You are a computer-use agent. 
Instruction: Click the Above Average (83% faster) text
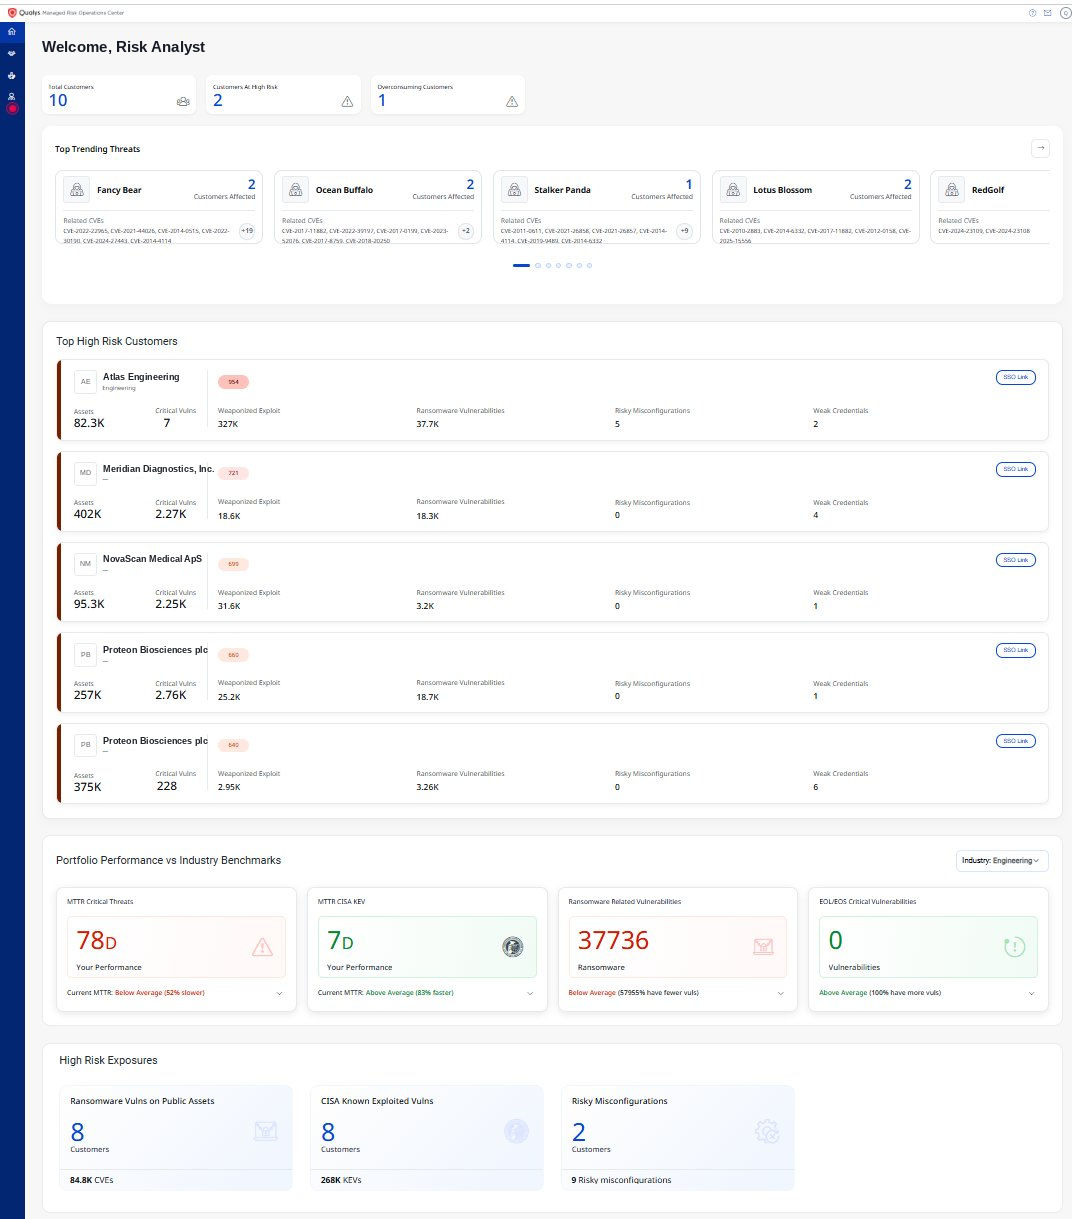point(411,993)
